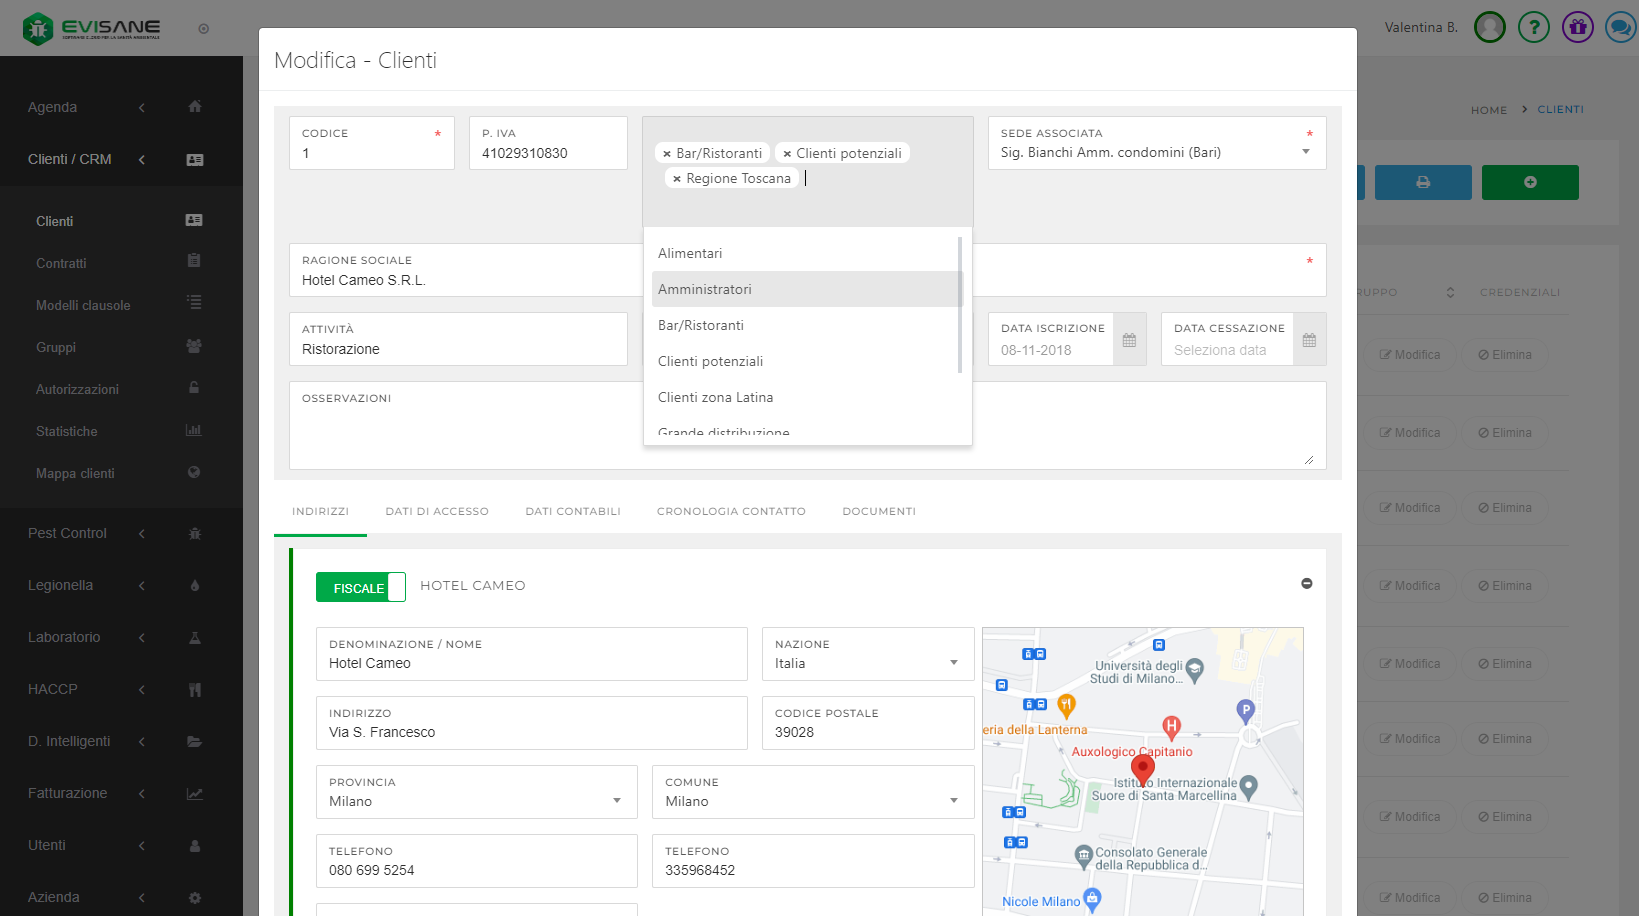This screenshot has height=916, width=1639.
Task: Switch to the Dati Contabili tab
Action: coord(572,511)
